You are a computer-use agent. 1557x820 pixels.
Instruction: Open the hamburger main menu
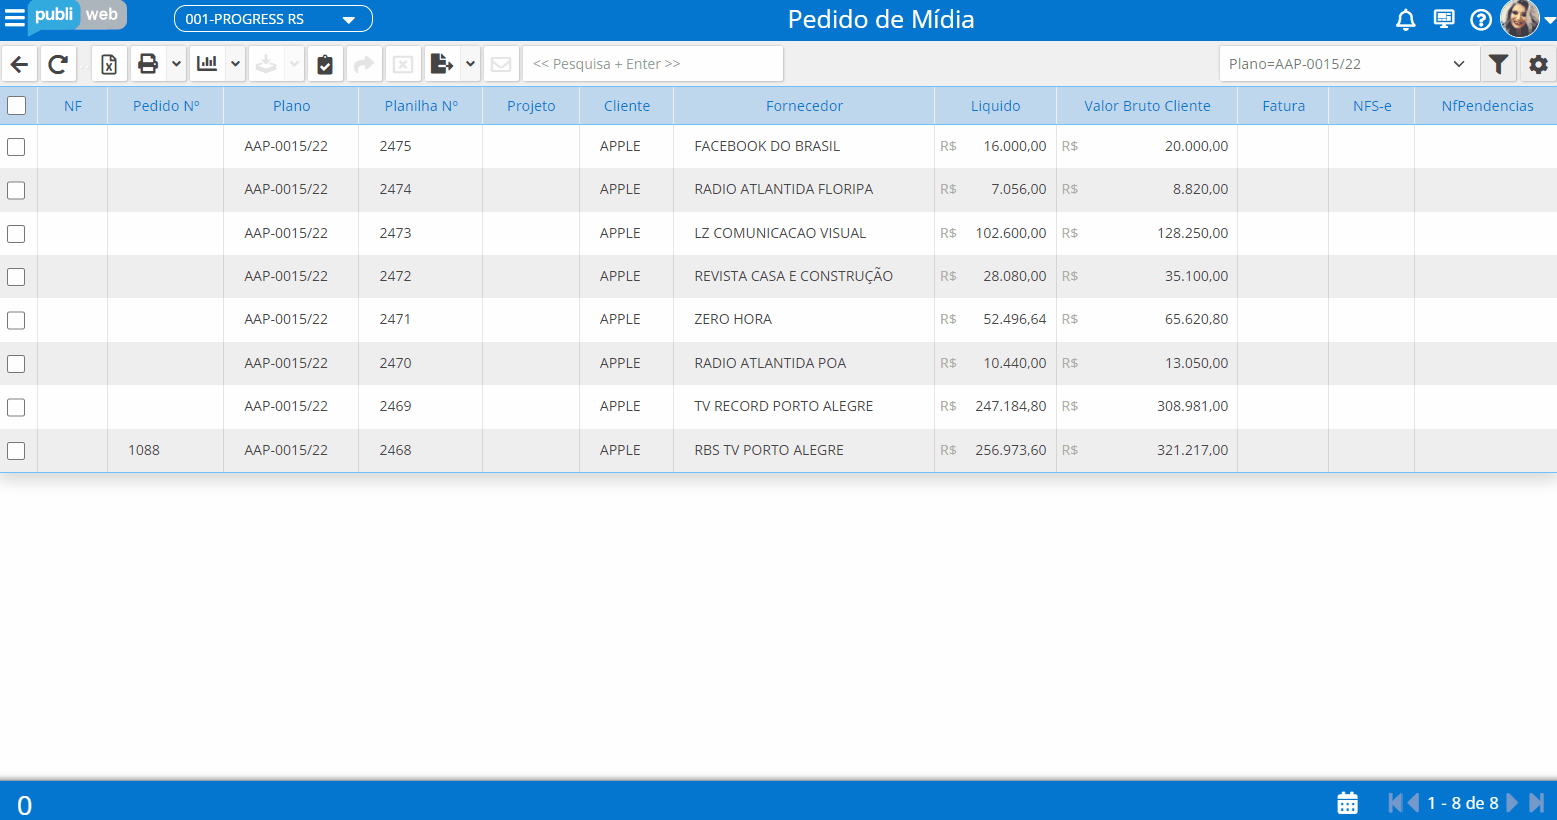click(14, 18)
